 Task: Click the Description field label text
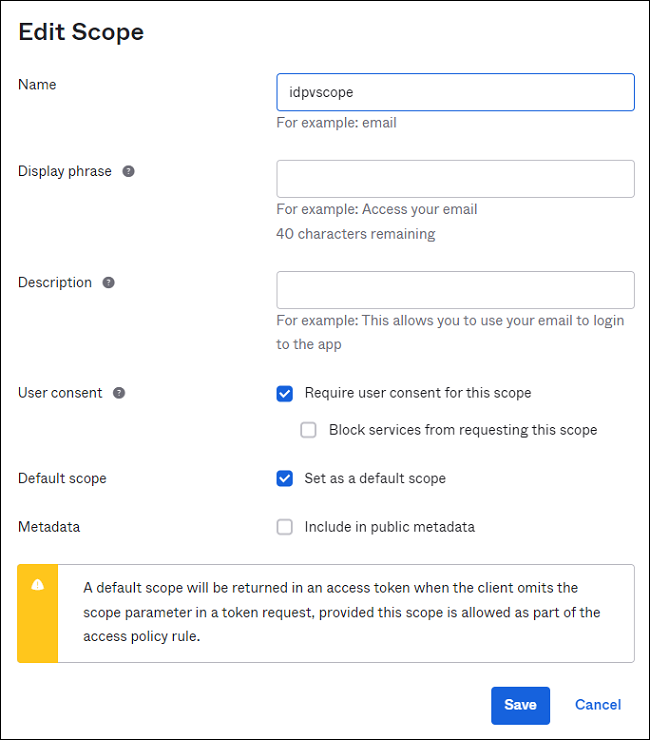(x=55, y=282)
